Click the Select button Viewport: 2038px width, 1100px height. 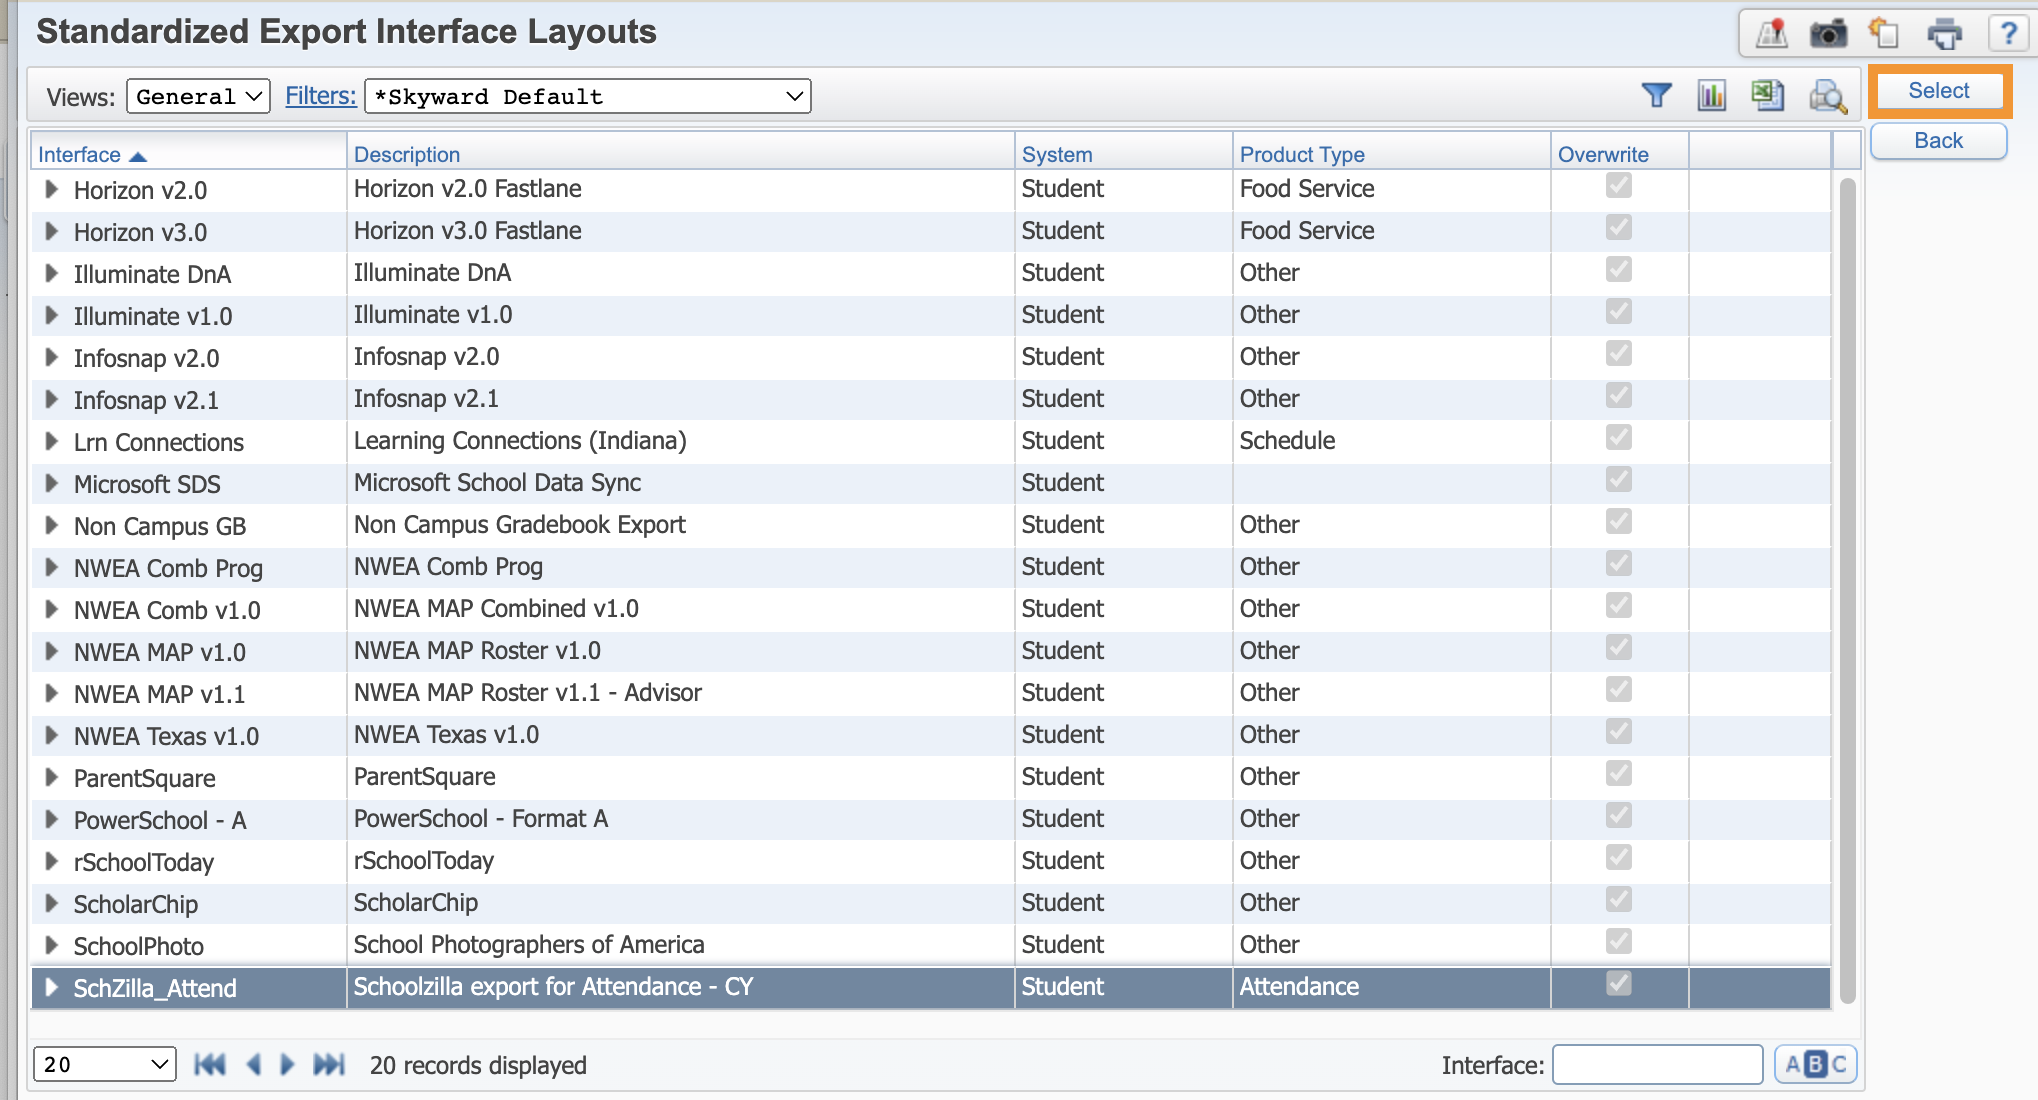[1938, 91]
